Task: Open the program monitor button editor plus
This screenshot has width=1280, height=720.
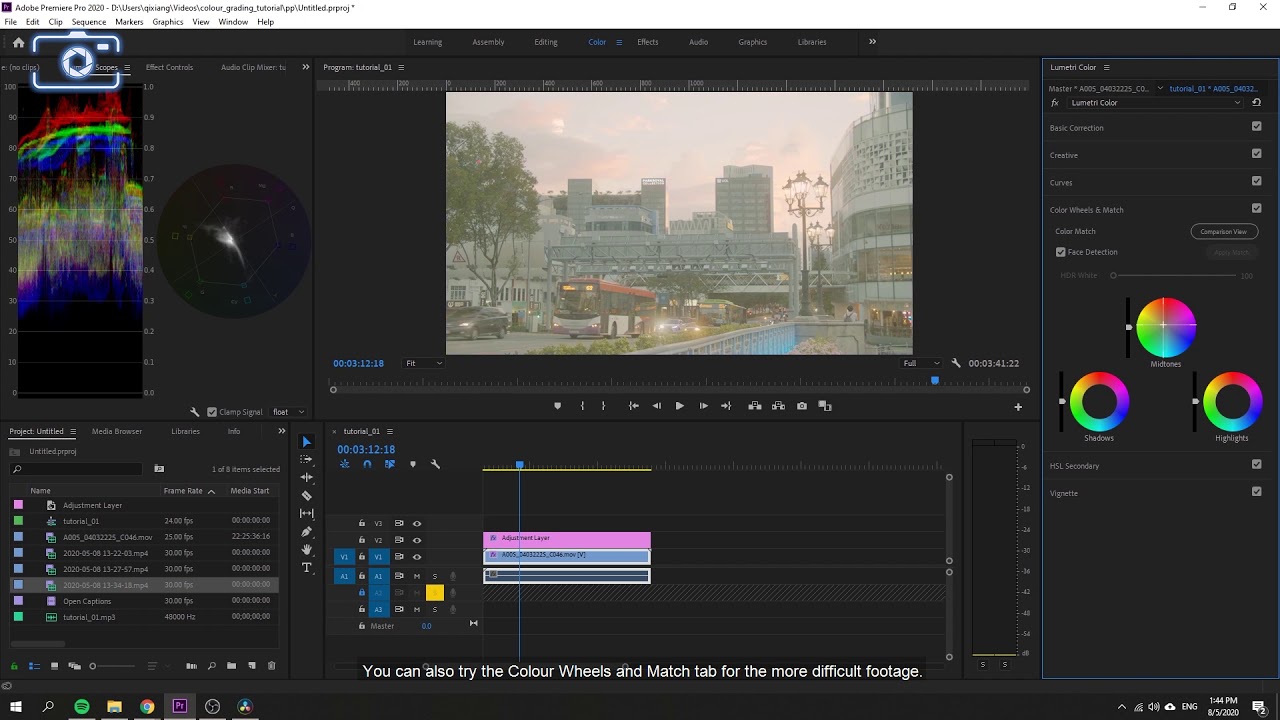Action: click(1018, 407)
